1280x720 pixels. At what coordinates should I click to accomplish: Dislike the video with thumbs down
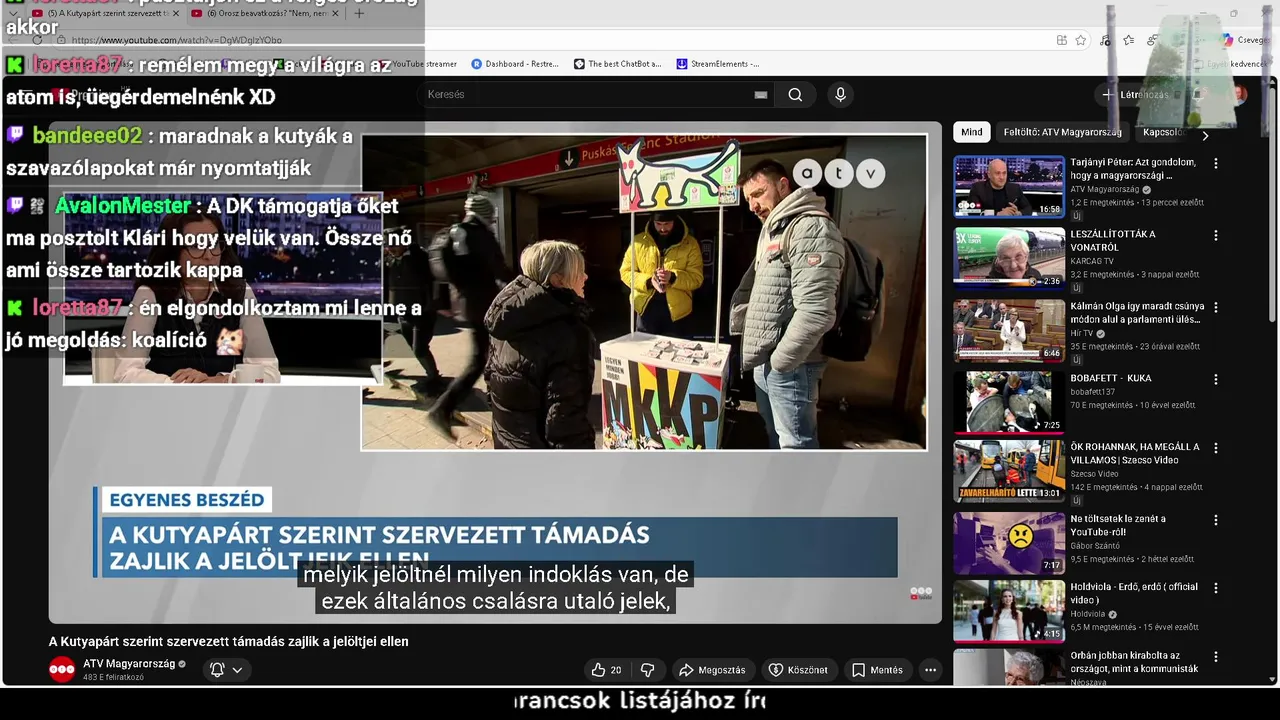(648, 670)
